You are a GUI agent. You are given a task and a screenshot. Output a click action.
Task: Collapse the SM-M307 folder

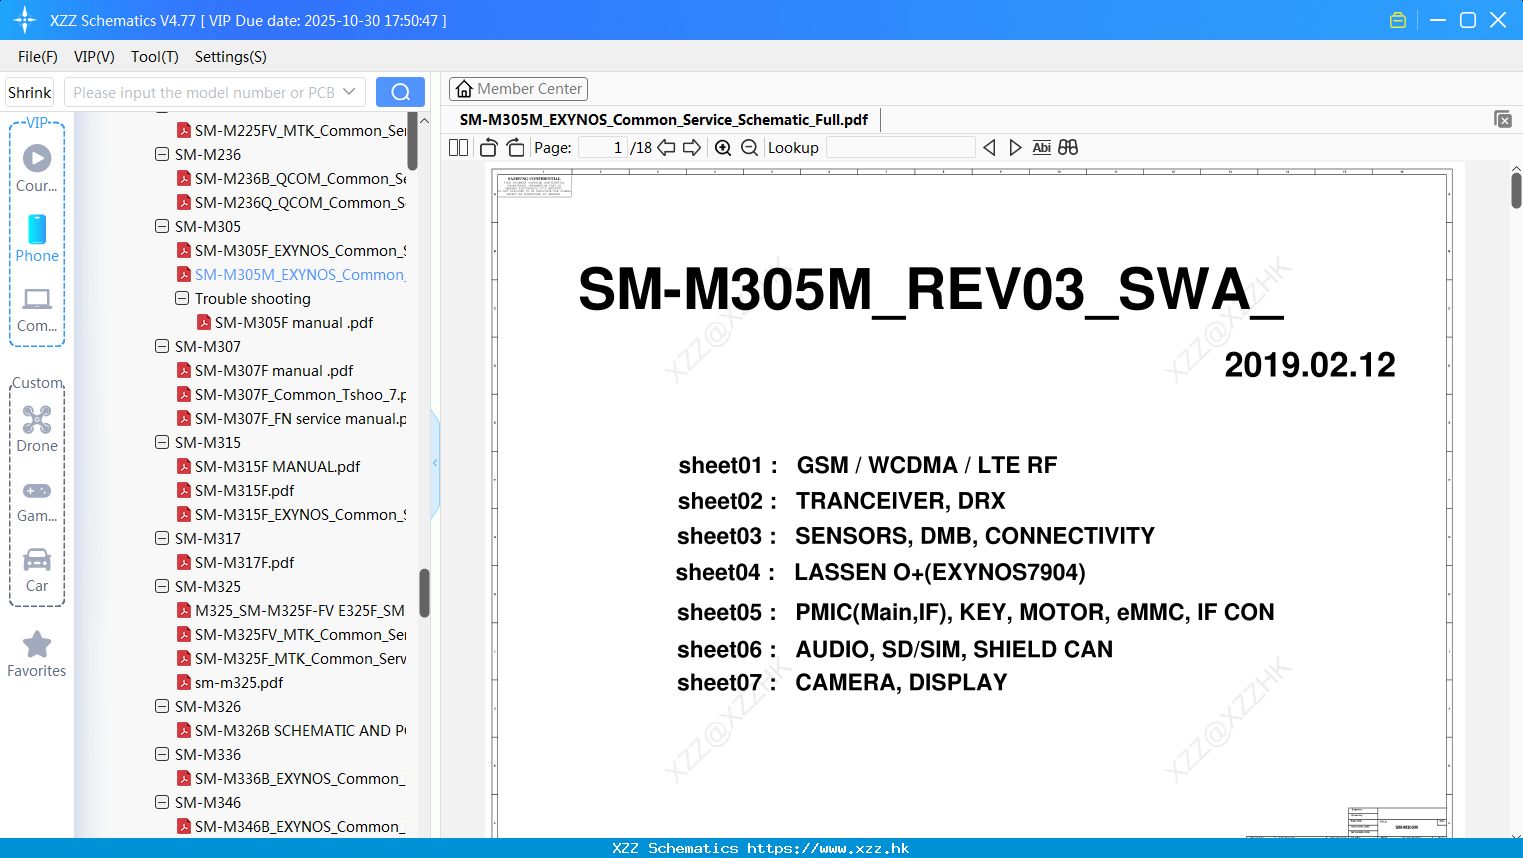[162, 346]
